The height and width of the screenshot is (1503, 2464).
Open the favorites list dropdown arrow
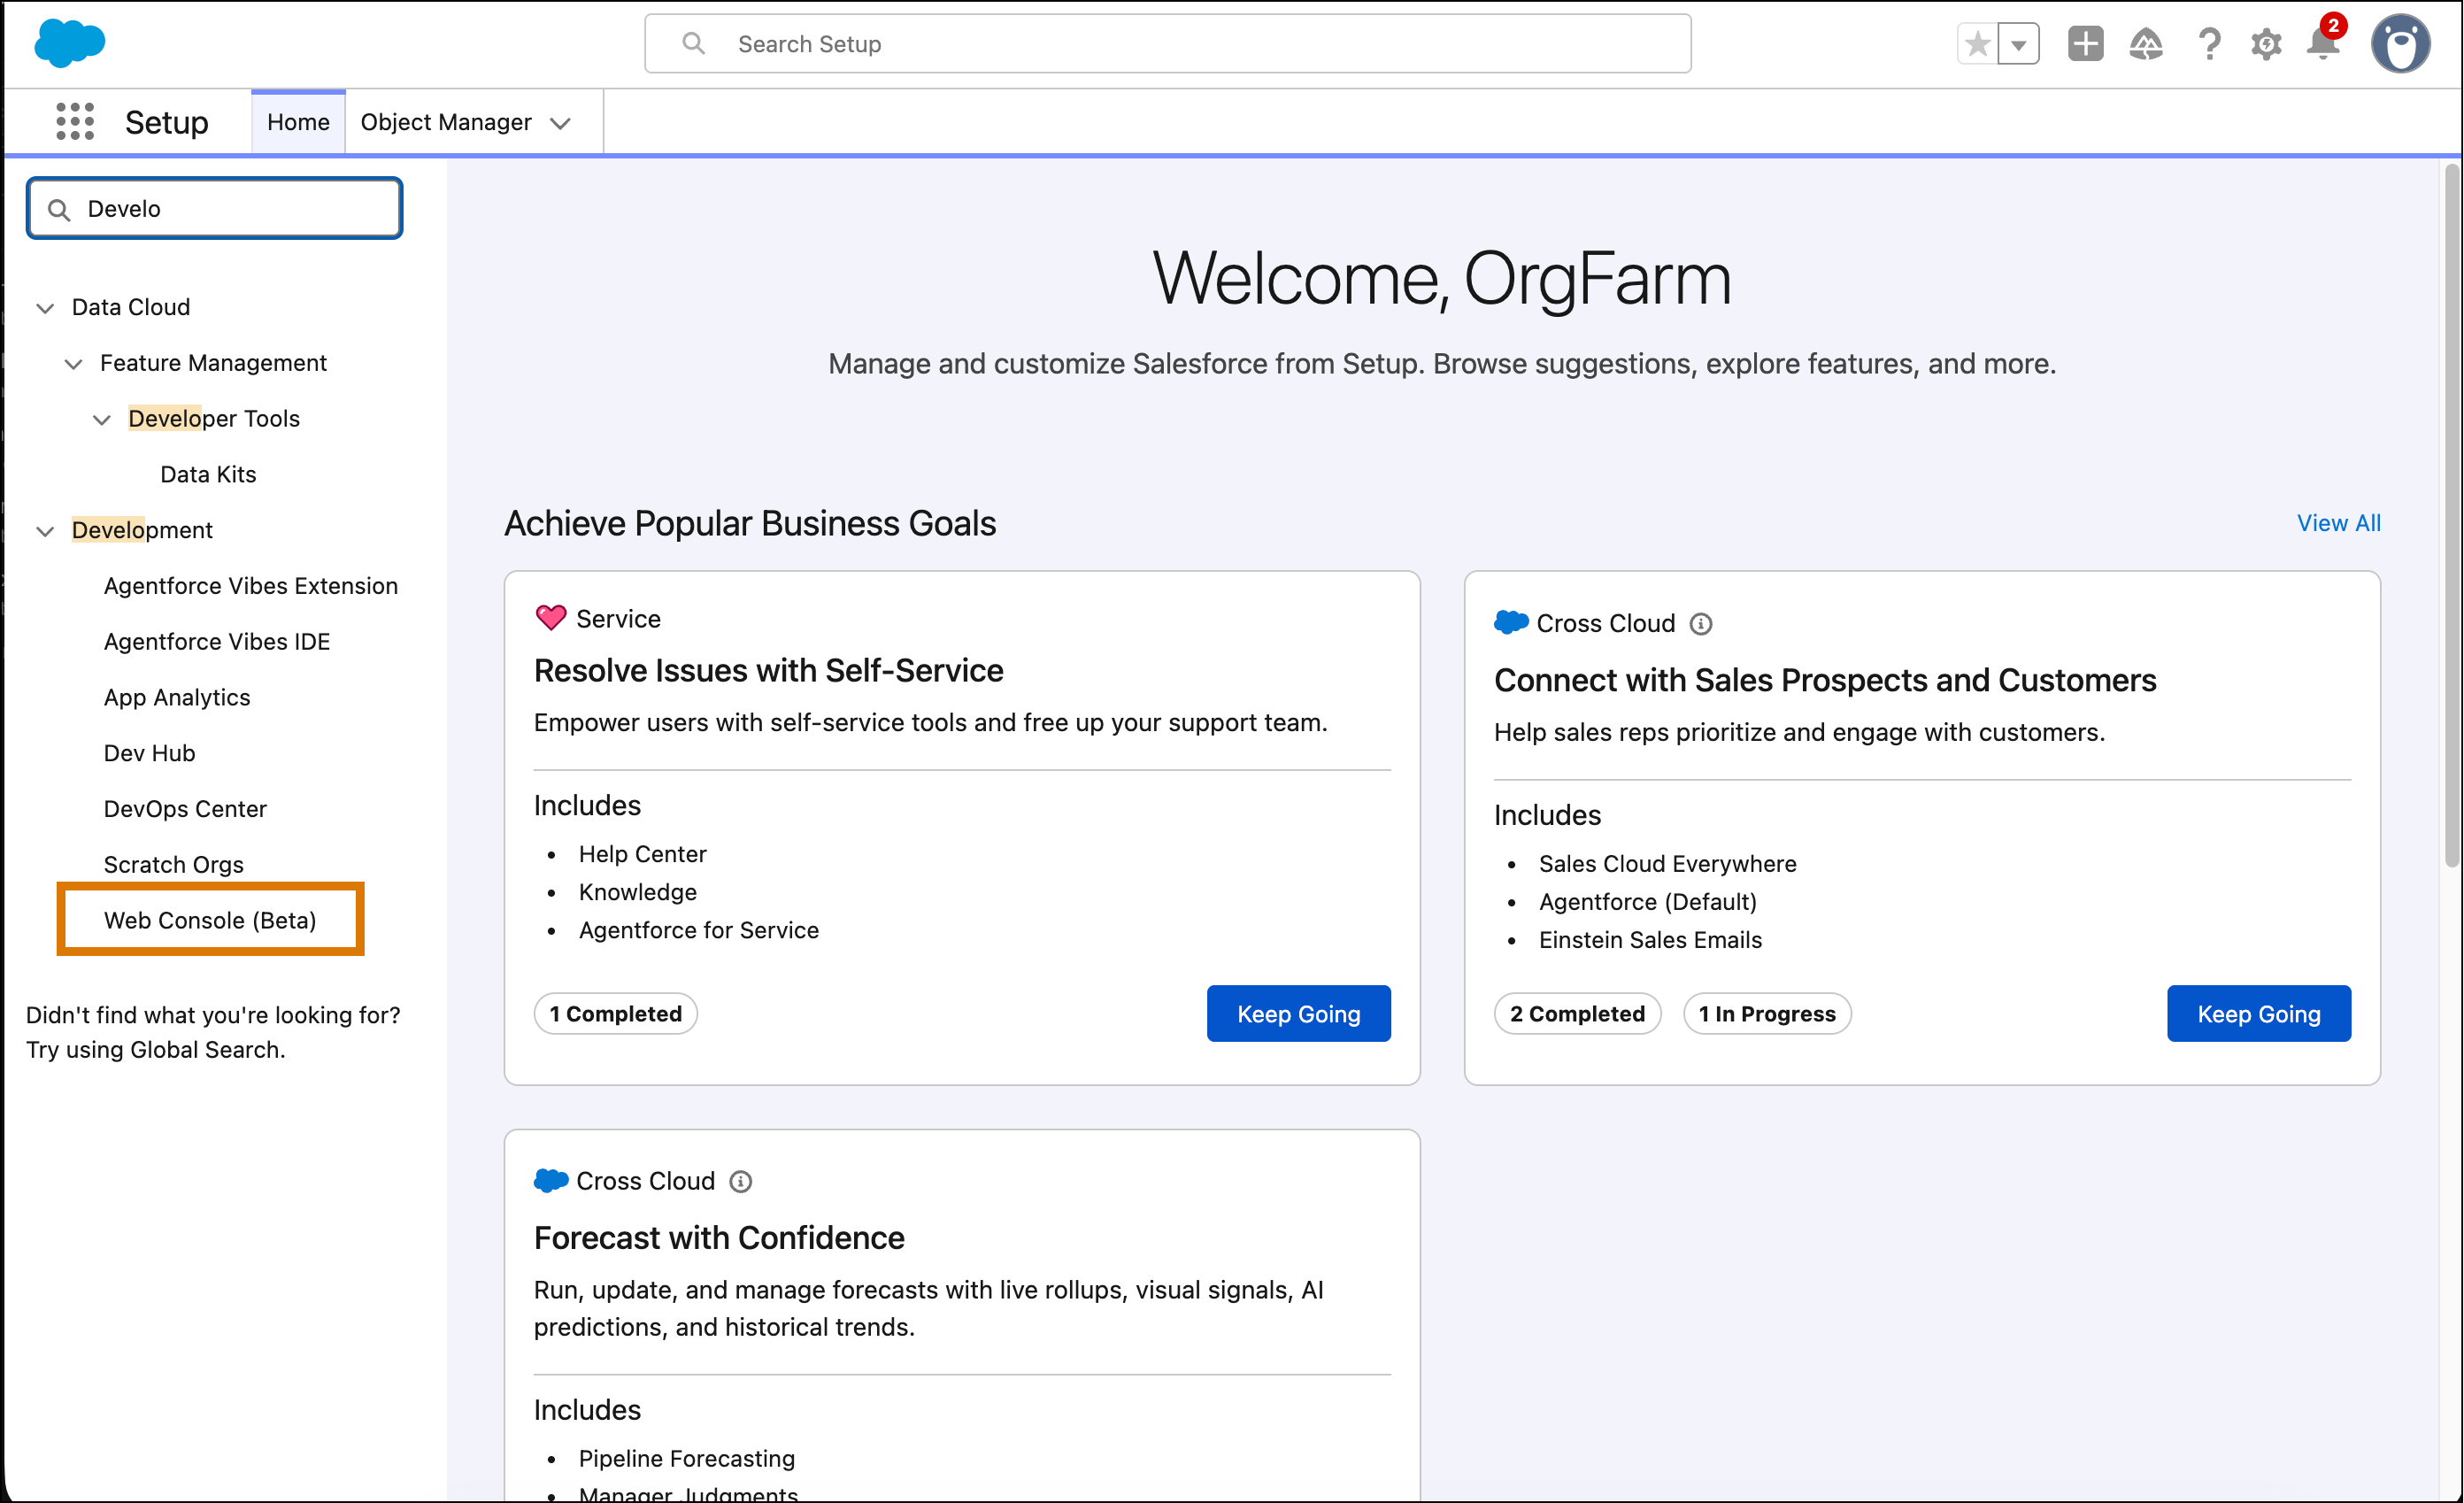point(2020,43)
